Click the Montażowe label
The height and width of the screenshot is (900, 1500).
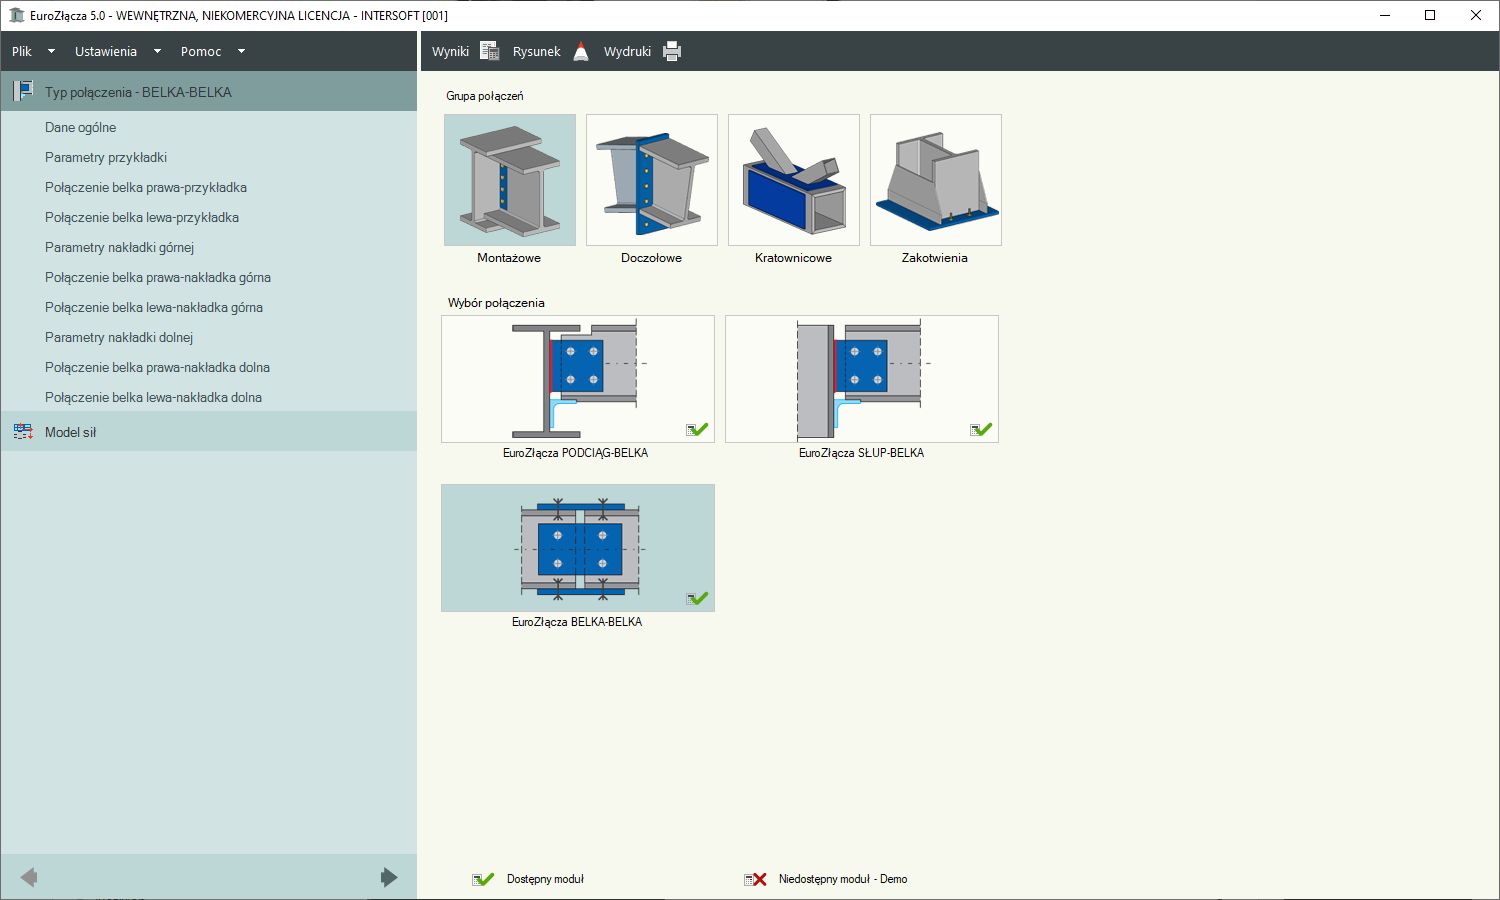(x=509, y=258)
